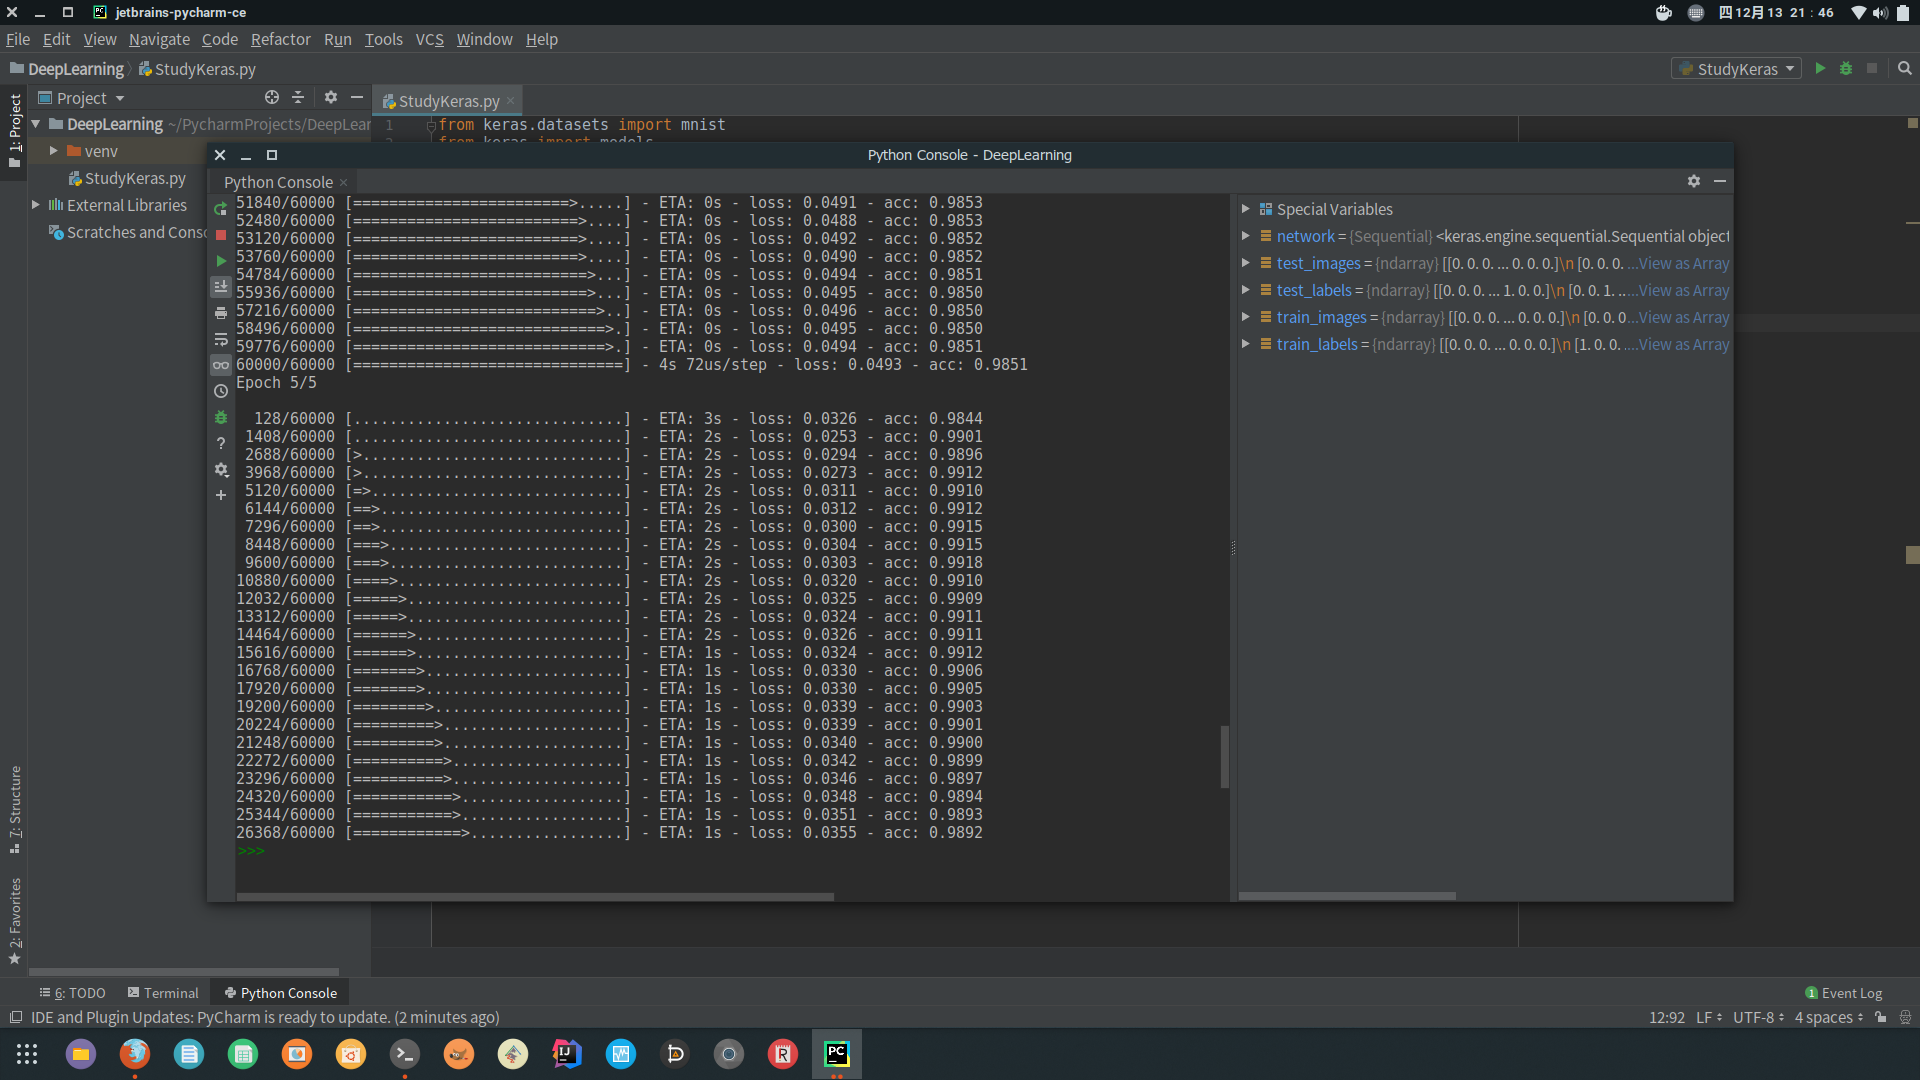View train_labels as Array
Image resolution: width=1920 pixels, height=1080 pixels.
(x=1684, y=344)
